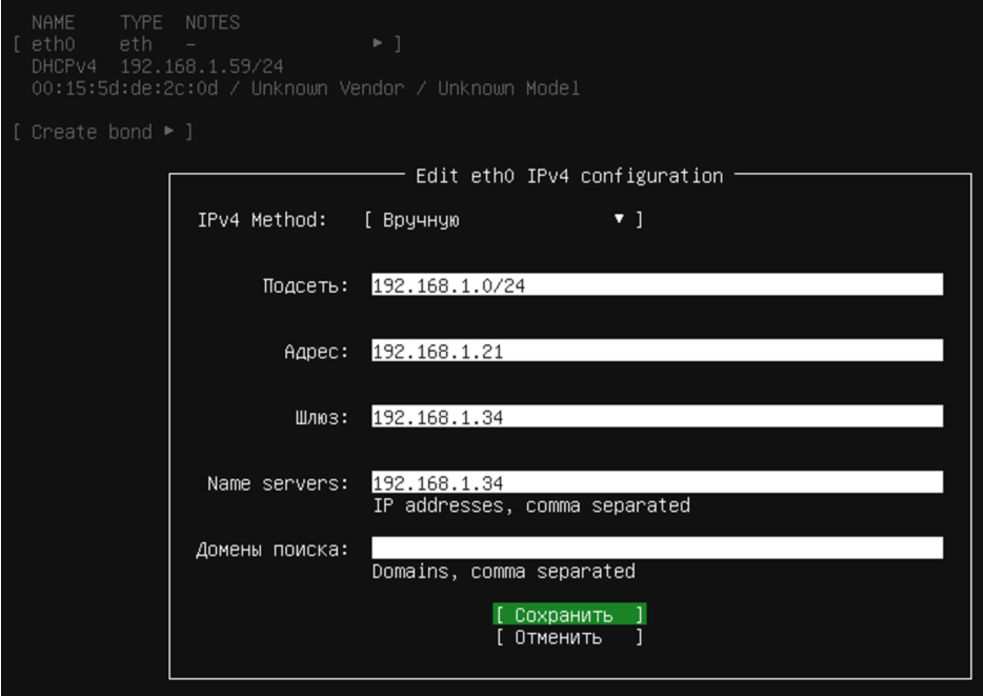Click the Name servers label
Image resolution: width=983 pixels, height=696 pixels.
pyautogui.click(x=278, y=483)
